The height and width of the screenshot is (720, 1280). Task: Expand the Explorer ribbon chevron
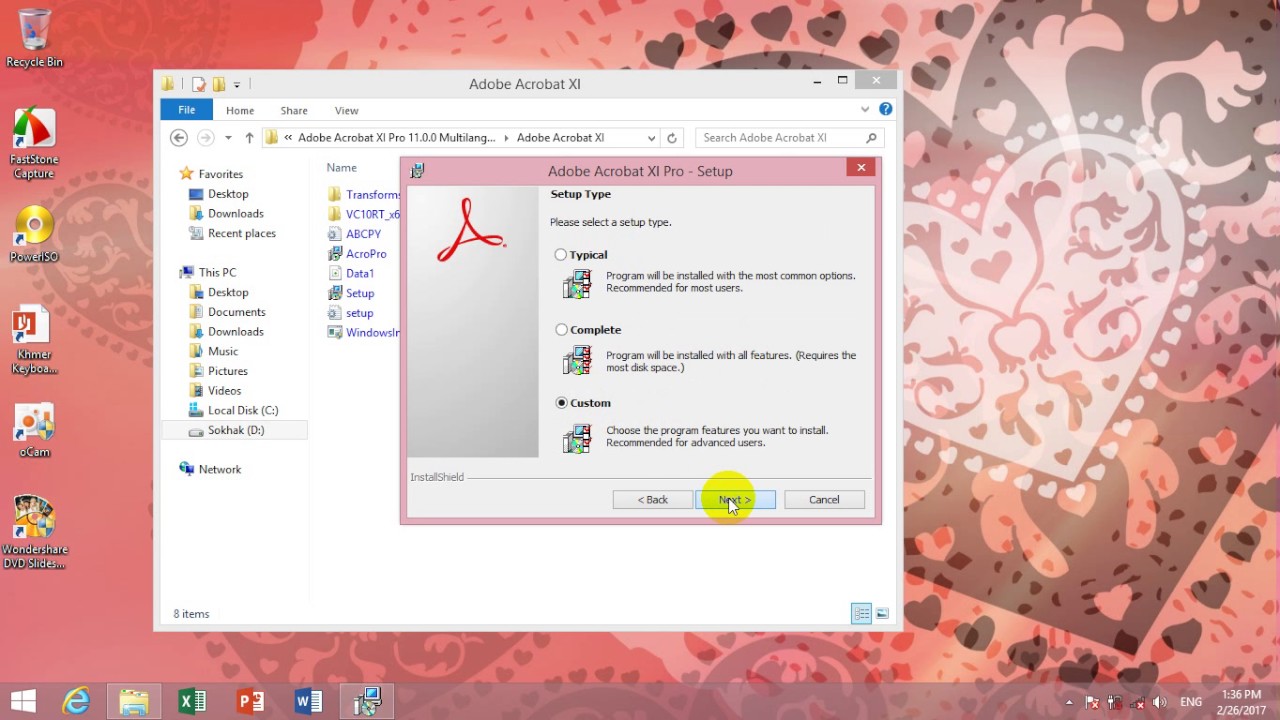click(x=865, y=110)
